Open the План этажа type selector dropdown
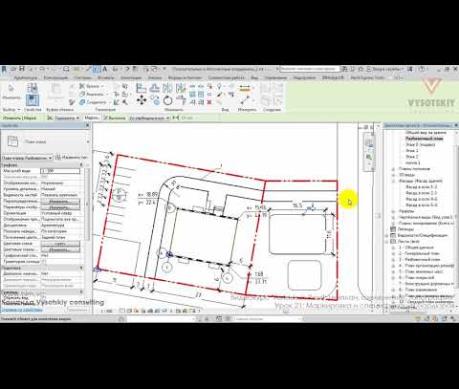The width and height of the screenshot is (459, 389). 27,158
